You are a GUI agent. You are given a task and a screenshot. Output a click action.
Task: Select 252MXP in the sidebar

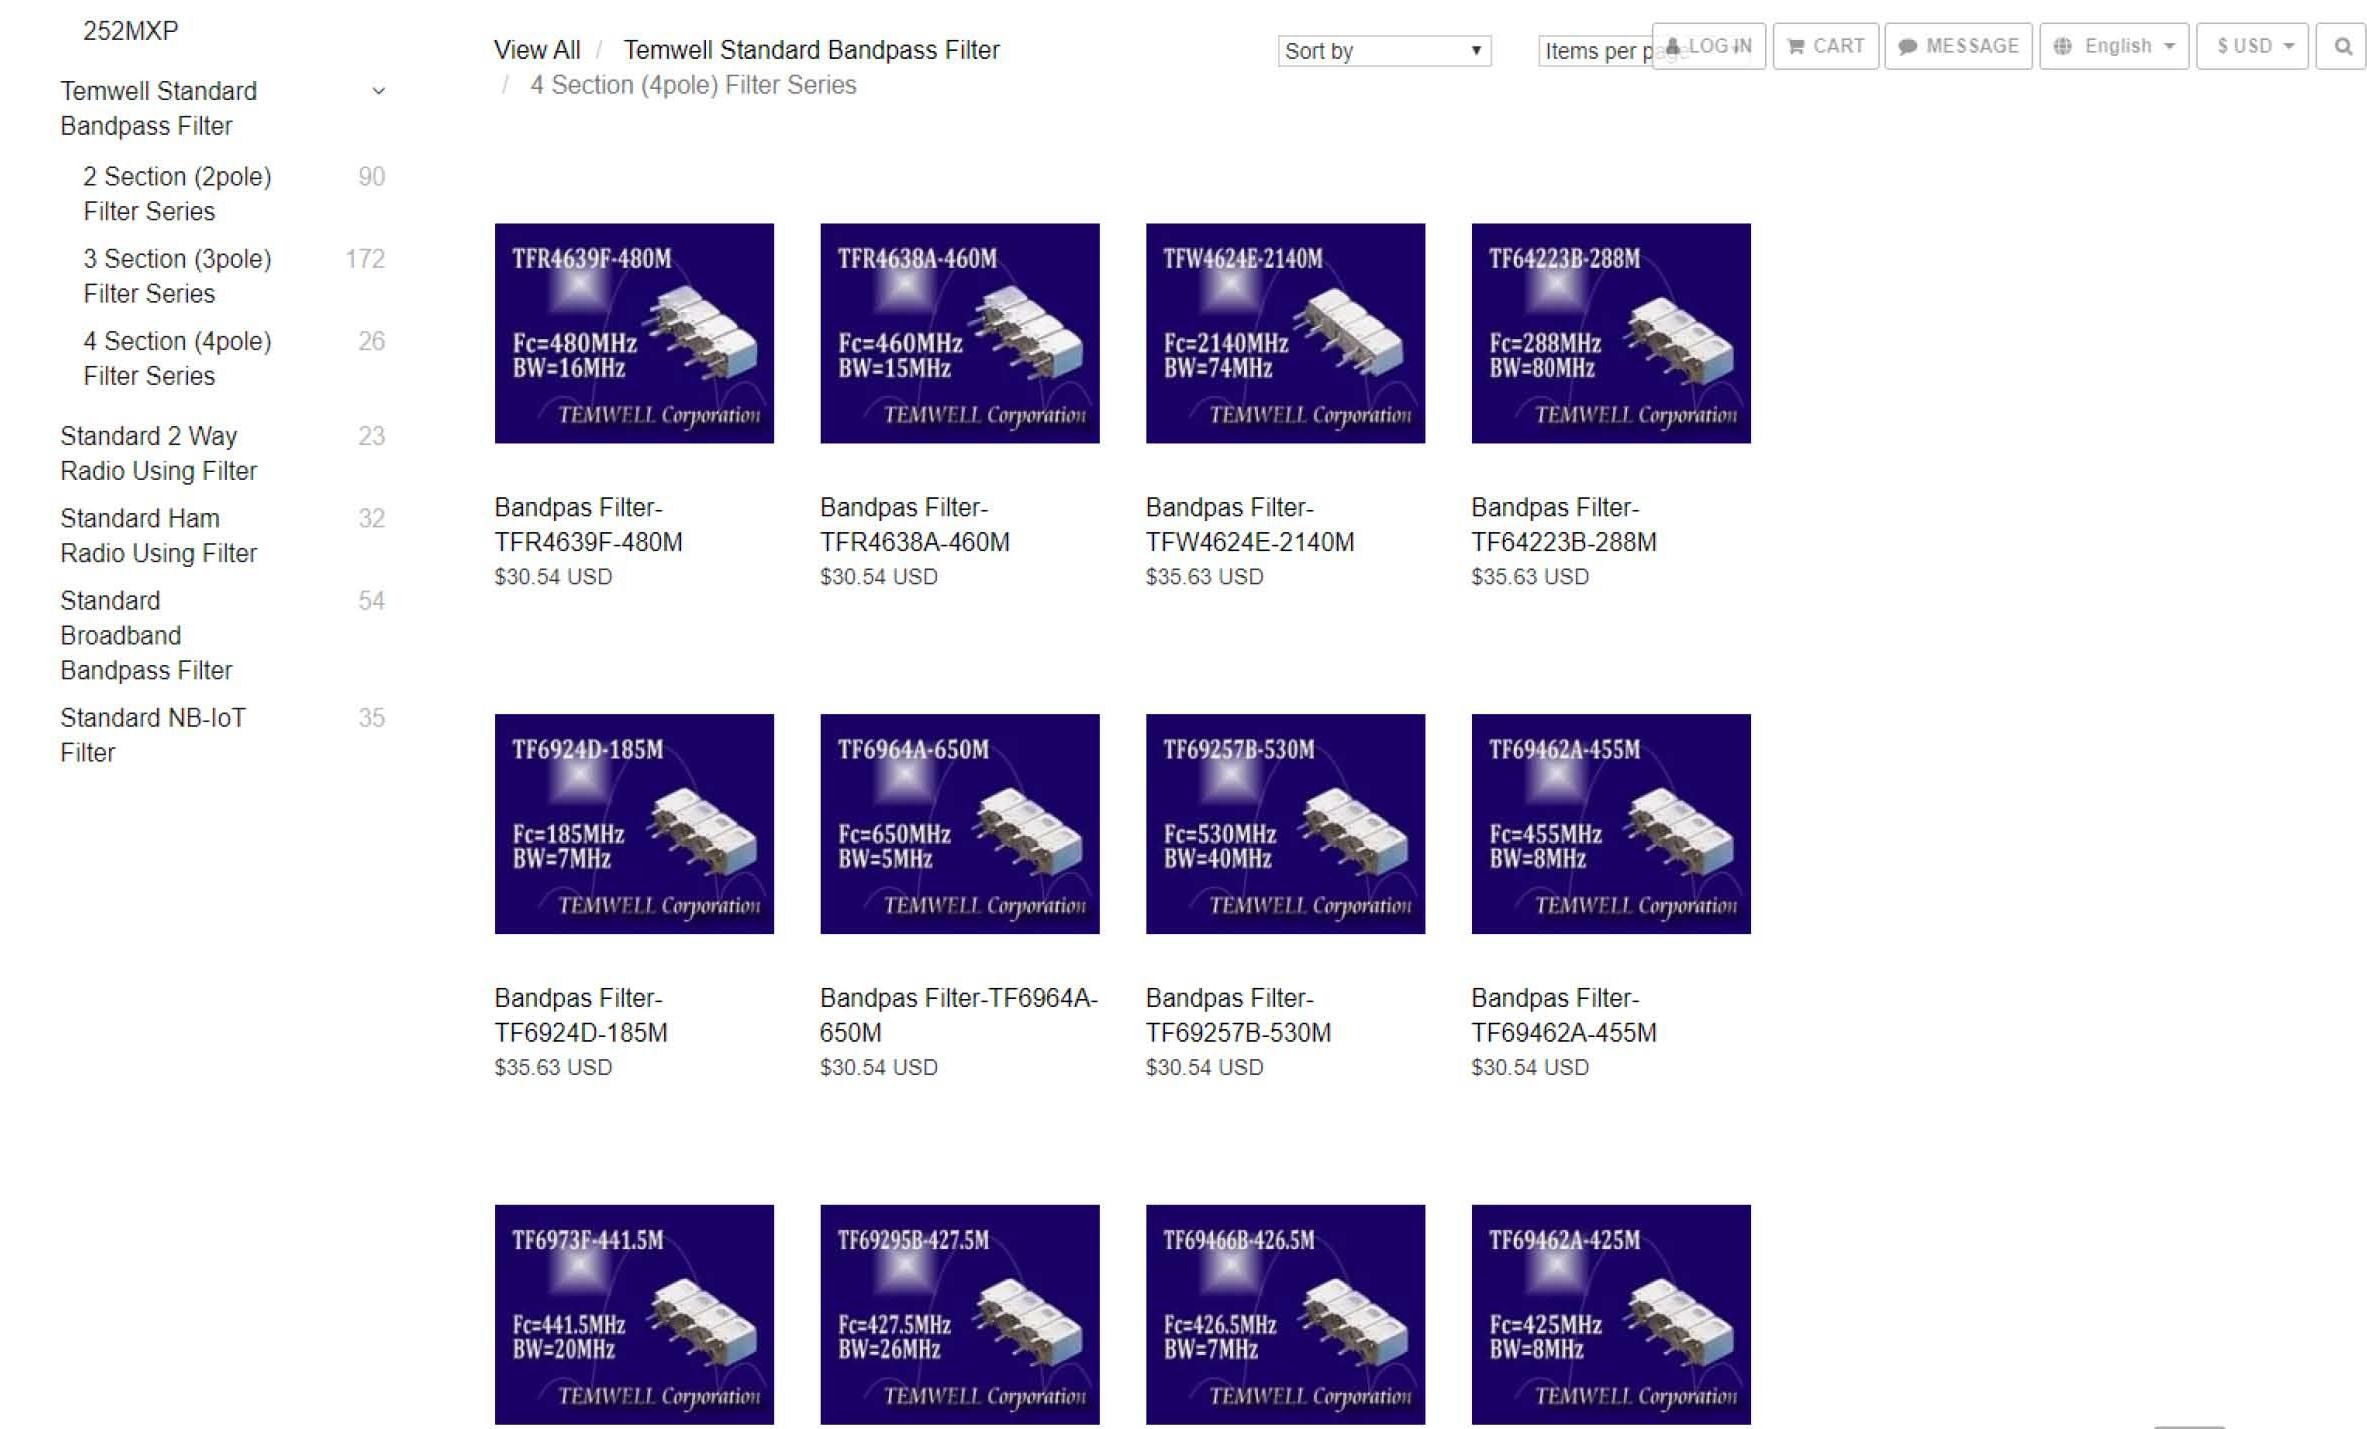coord(131,31)
